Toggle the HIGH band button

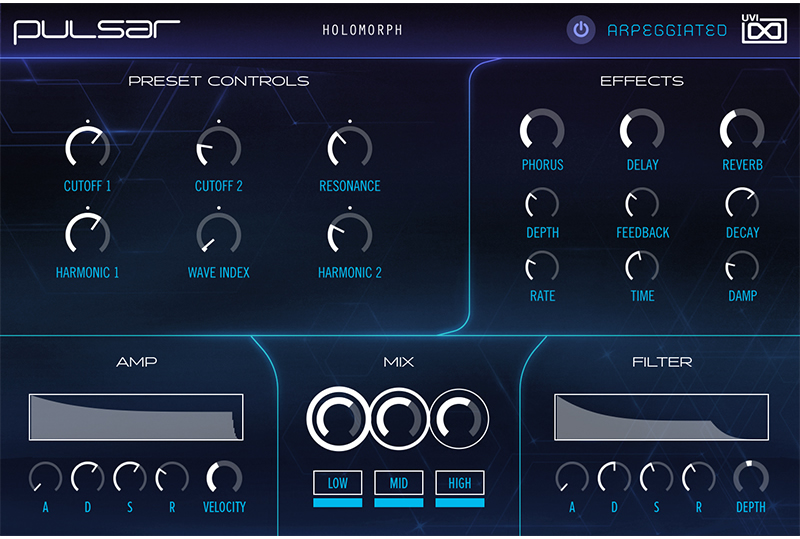click(460, 482)
